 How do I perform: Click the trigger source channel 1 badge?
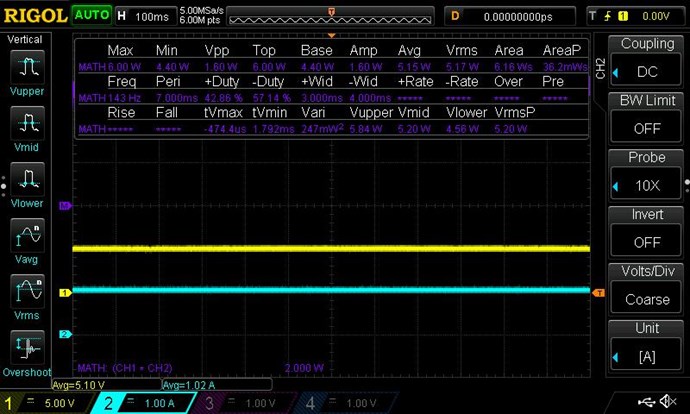click(x=623, y=17)
